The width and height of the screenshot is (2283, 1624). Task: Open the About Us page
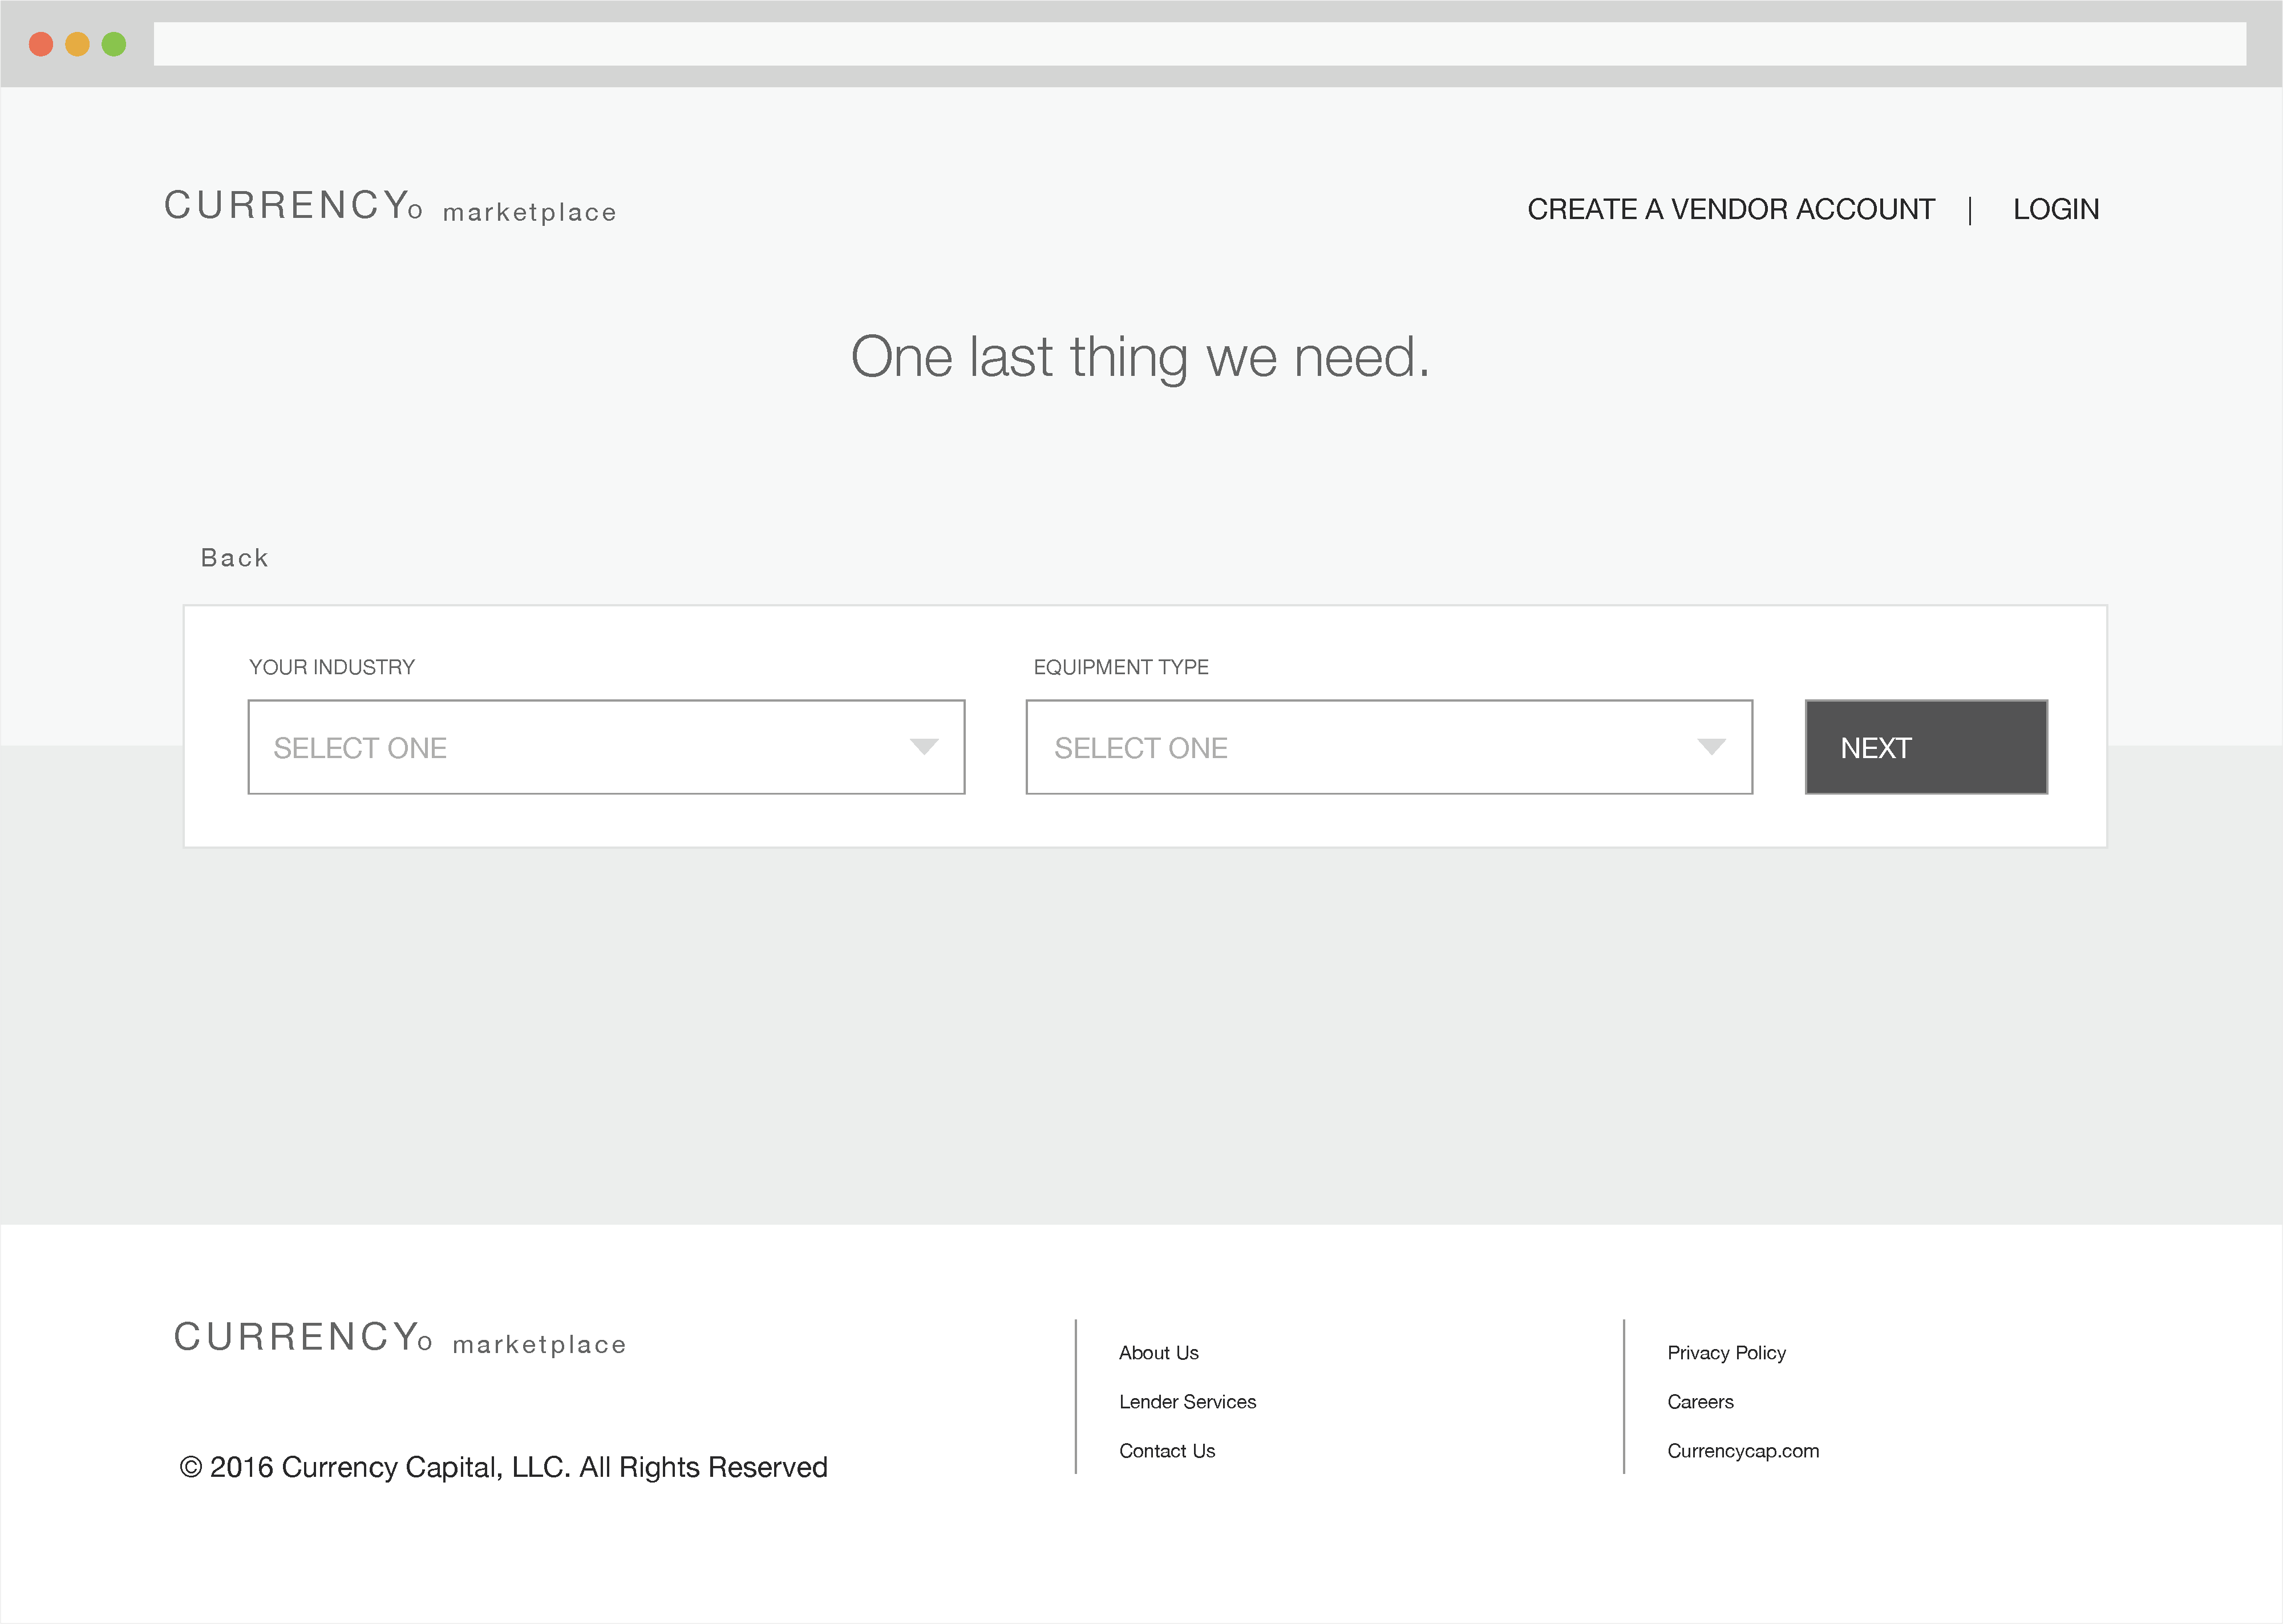pyautogui.click(x=1159, y=1352)
